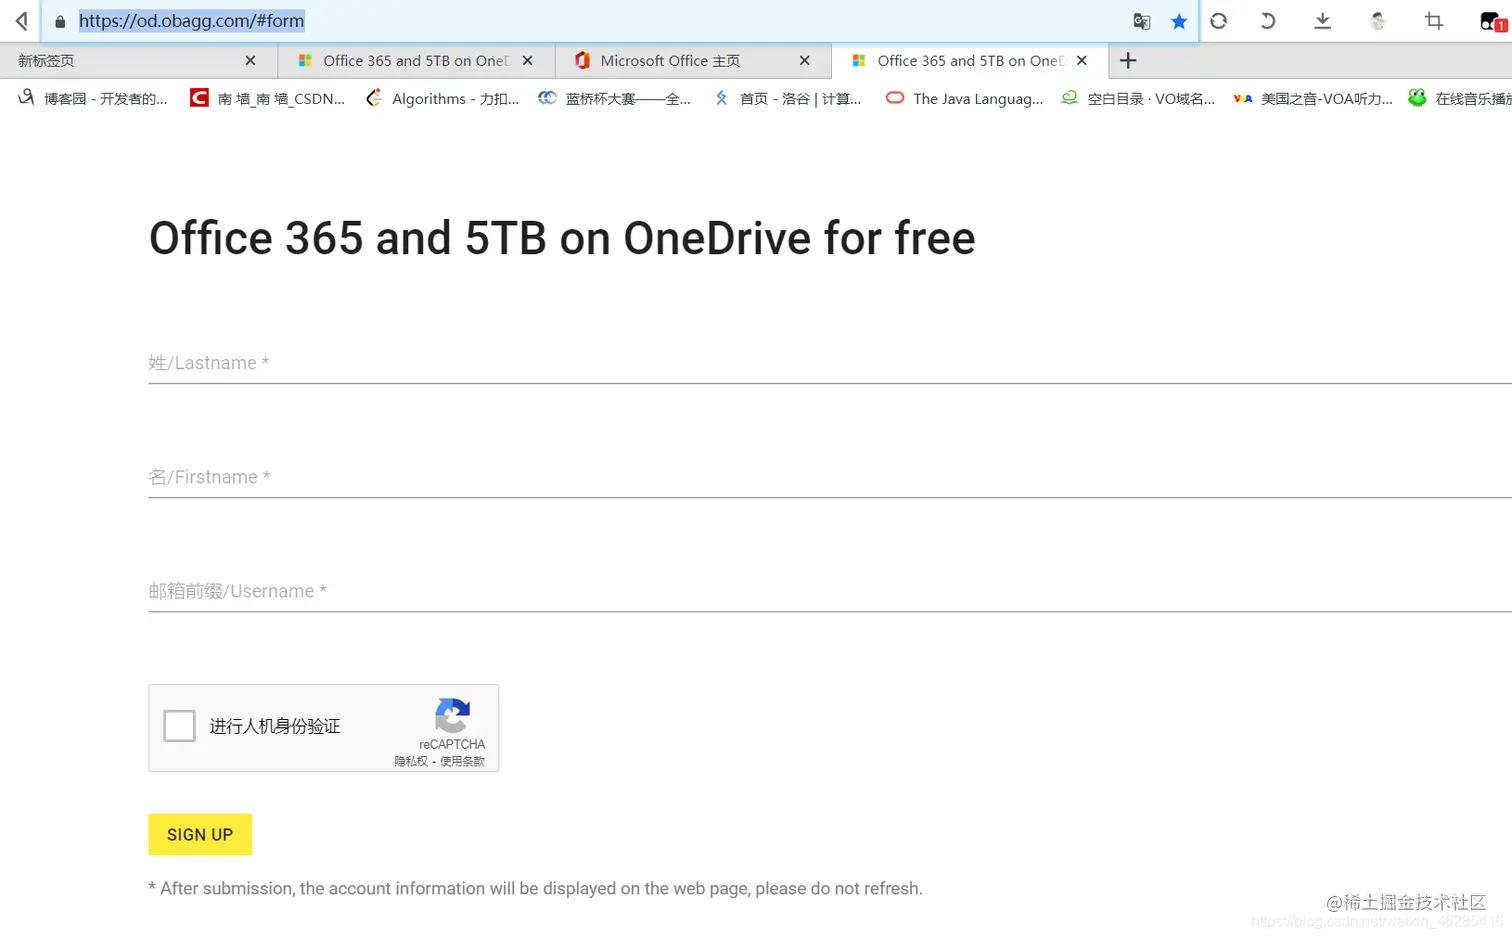Open the 蓝桥杯大赛 bookmark
The image size is (1512, 938).
[x=615, y=98]
